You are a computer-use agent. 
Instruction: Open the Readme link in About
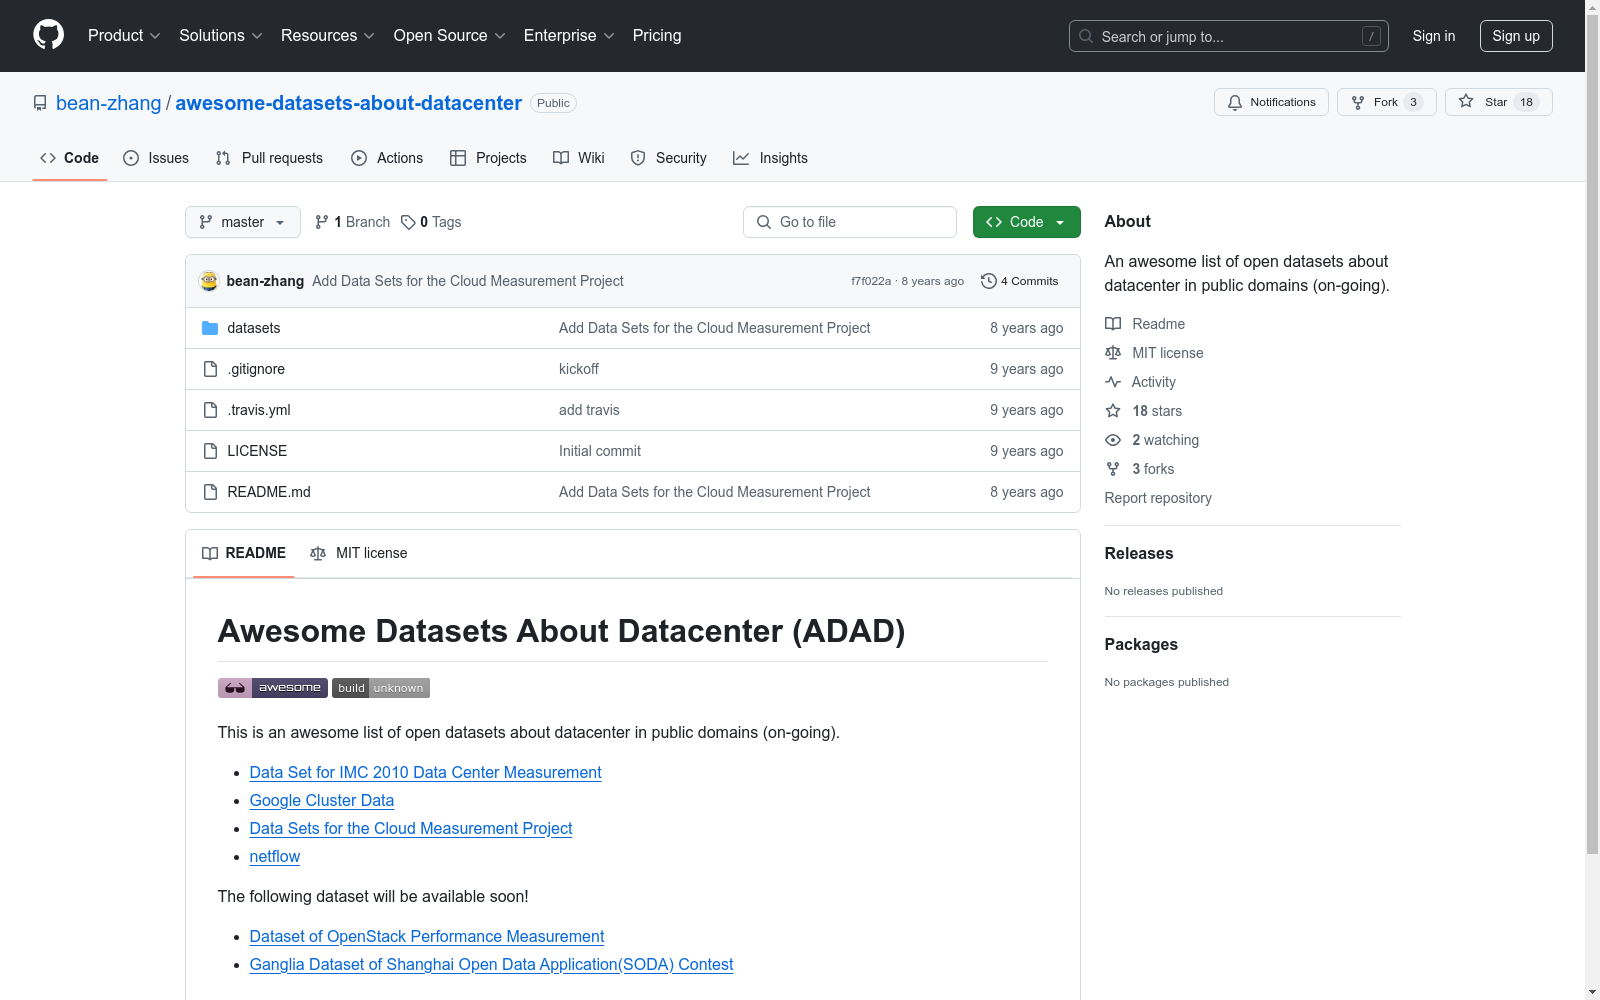coord(1159,324)
